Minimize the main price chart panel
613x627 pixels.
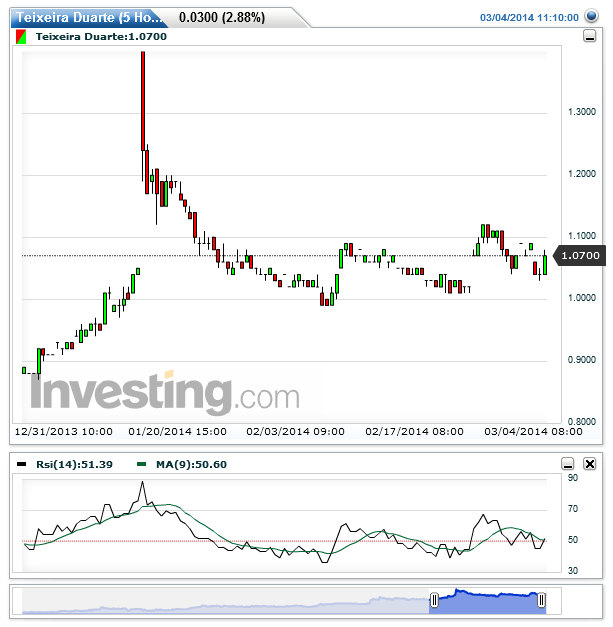(x=589, y=36)
